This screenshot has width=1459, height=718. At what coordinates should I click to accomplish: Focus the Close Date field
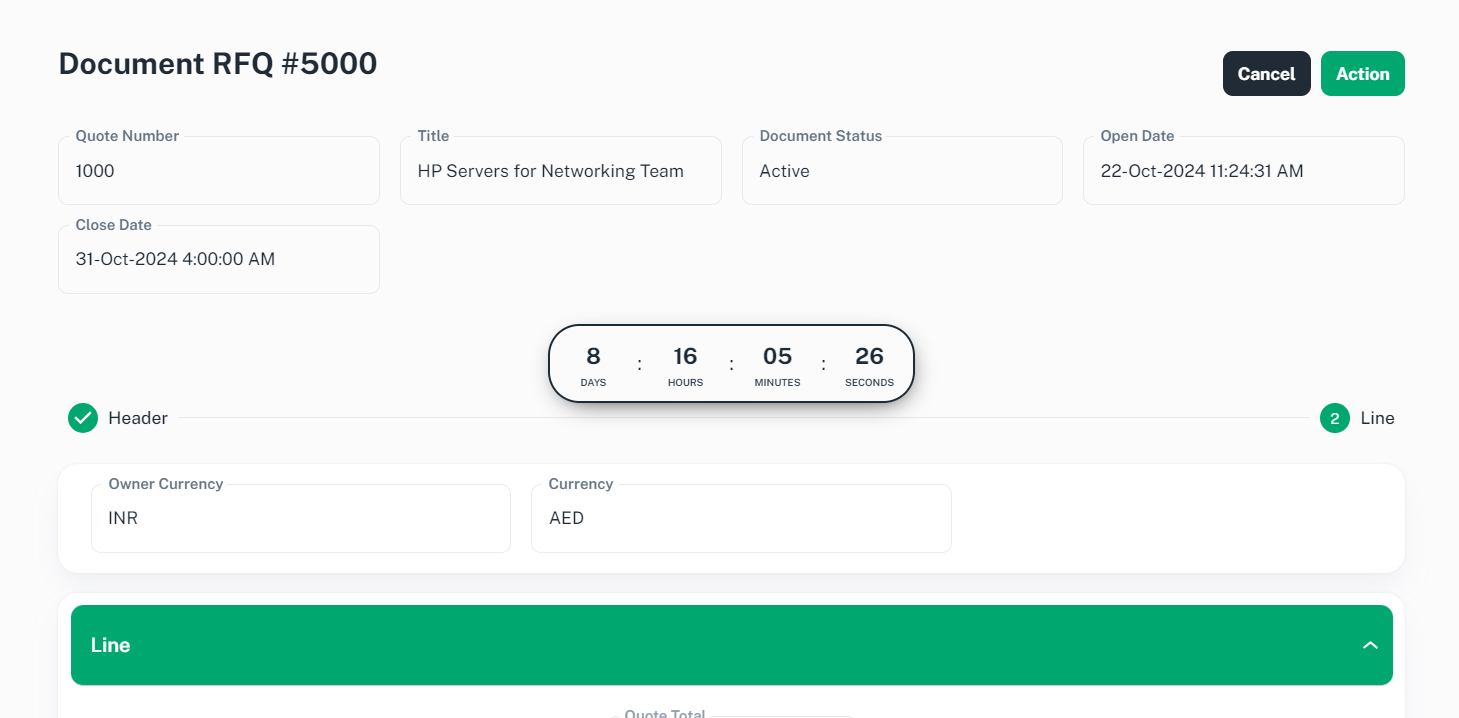(219, 259)
